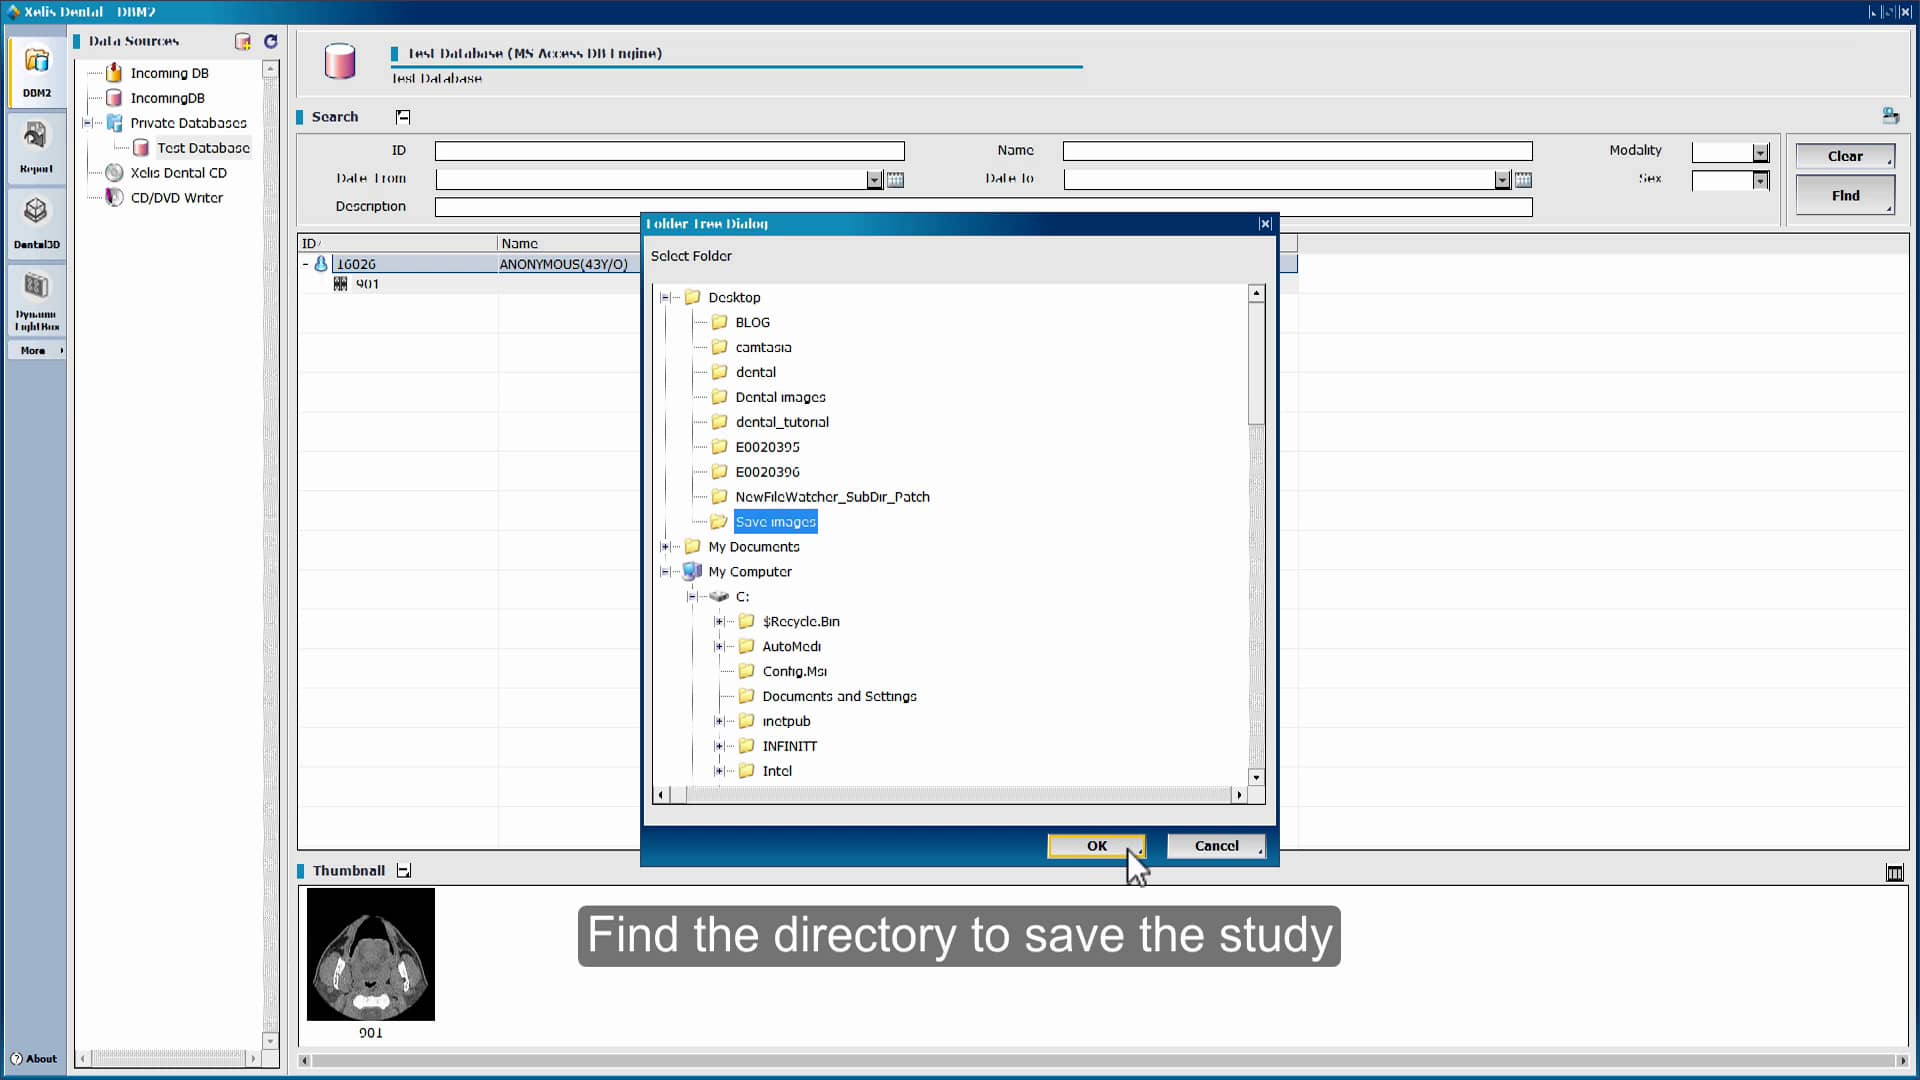The image size is (1920, 1080).
Task: Collapse patient 16026 using the minus control
Action: [306, 264]
